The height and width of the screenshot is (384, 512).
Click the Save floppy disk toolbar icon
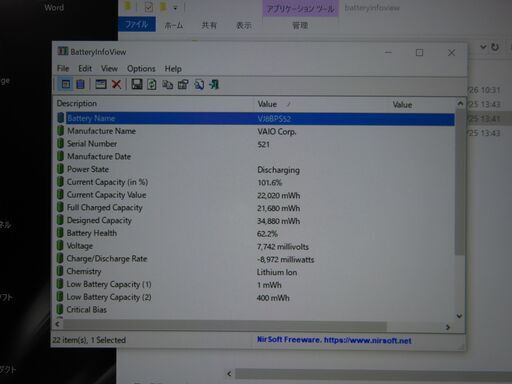click(137, 84)
